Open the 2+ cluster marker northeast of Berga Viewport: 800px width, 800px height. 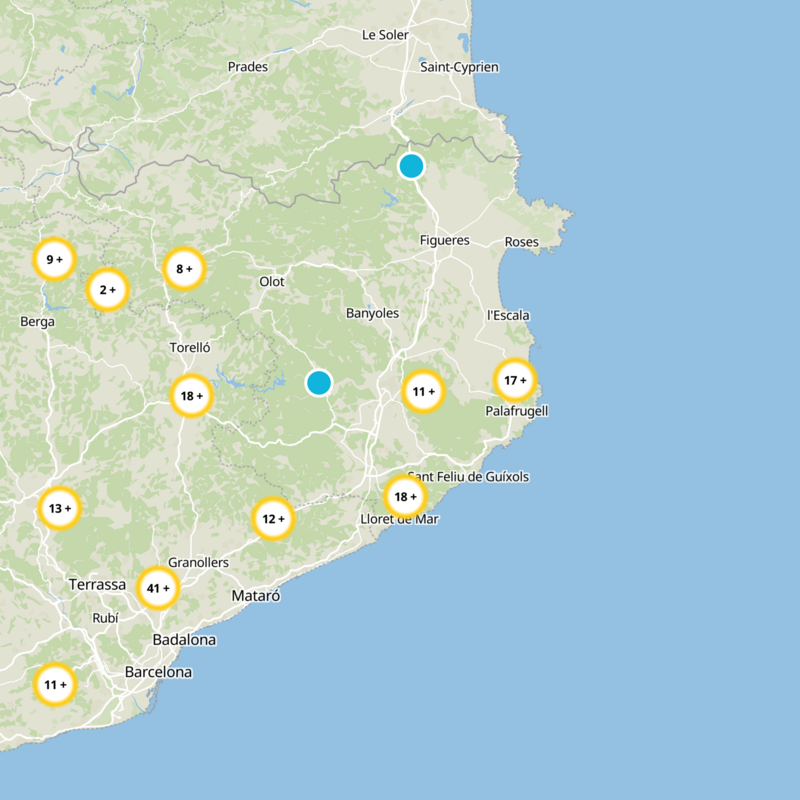tap(107, 290)
